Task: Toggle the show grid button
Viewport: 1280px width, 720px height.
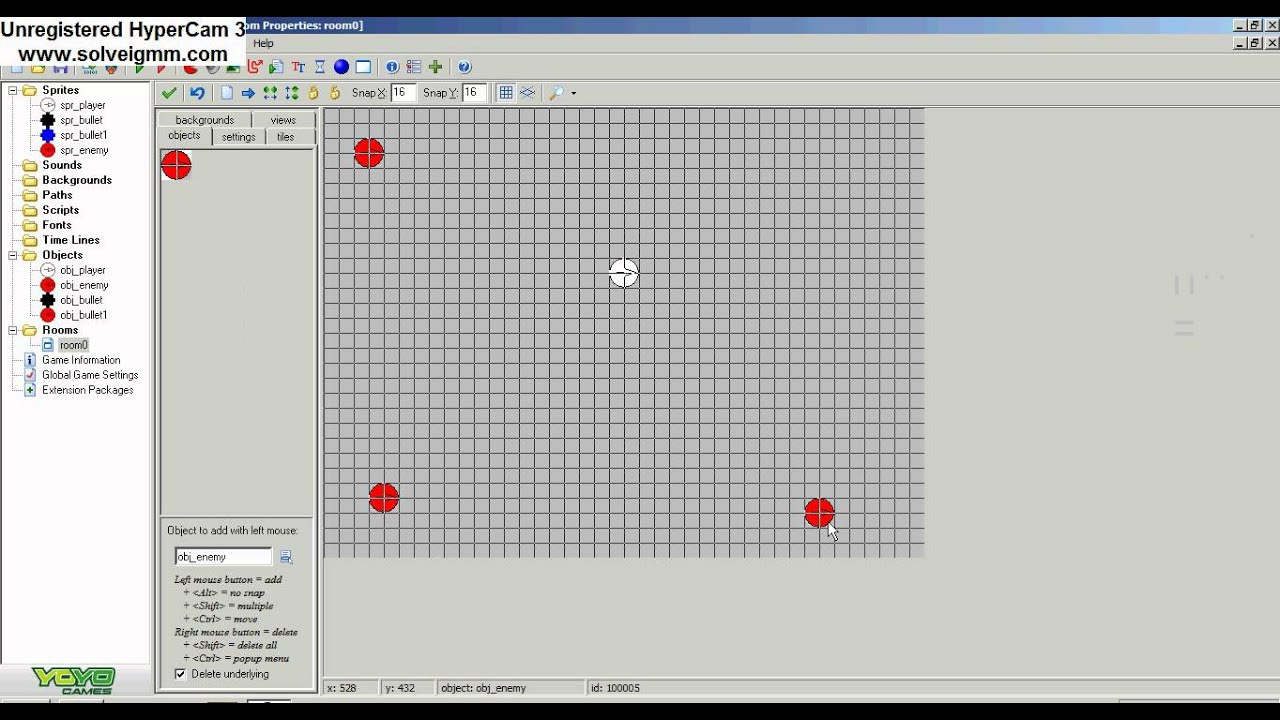Action: [506, 93]
